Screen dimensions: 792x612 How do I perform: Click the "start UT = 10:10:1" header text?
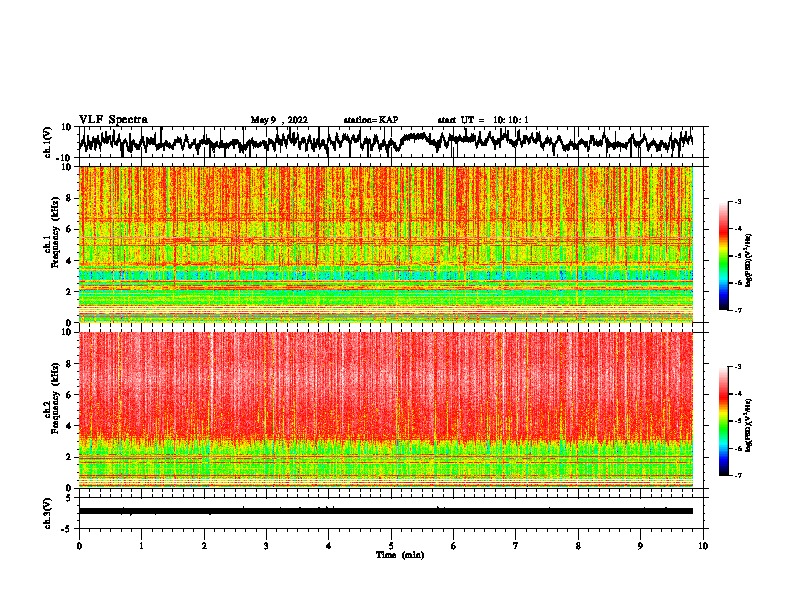pyautogui.click(x=483, y=120)
